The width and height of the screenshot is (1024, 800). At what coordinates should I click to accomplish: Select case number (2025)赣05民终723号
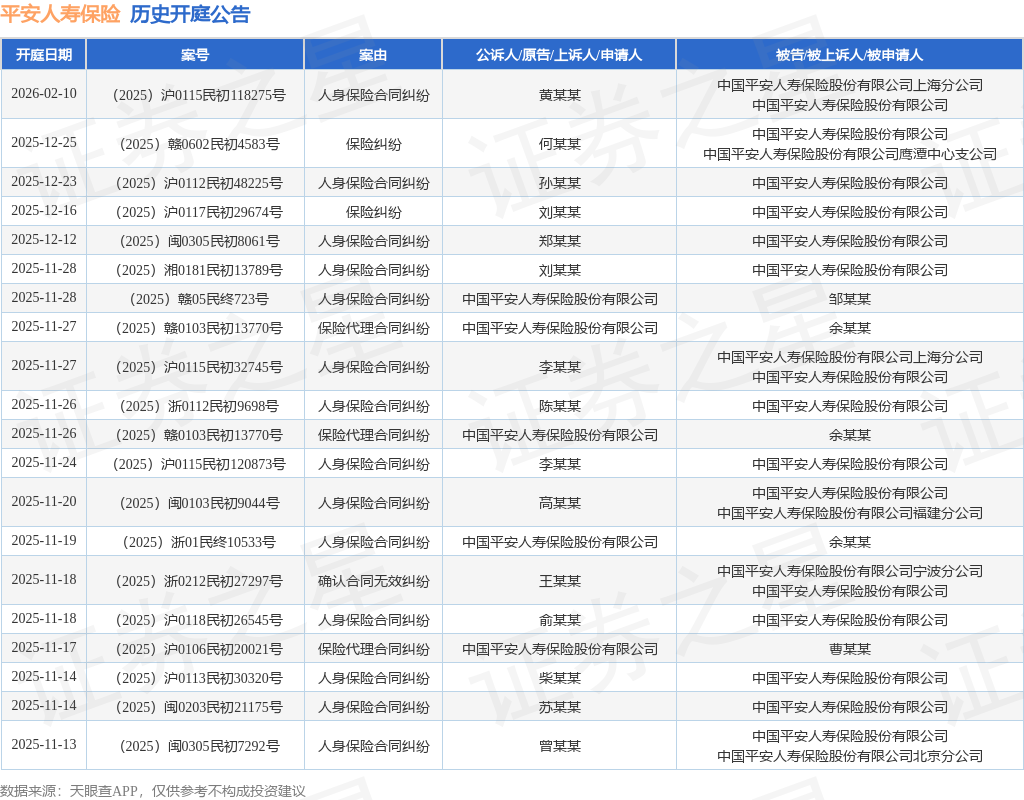coord(199,300)
